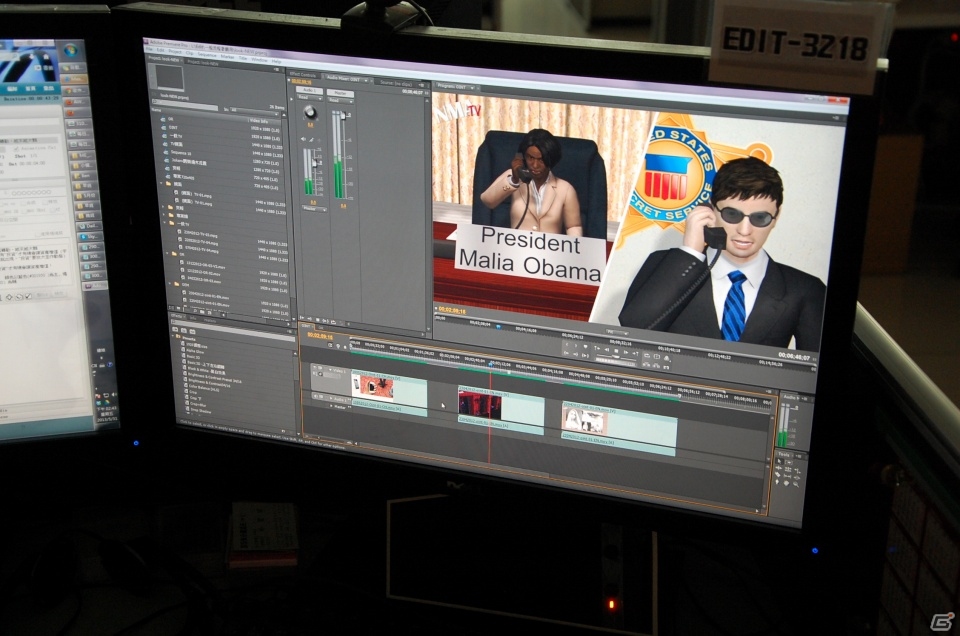Select the Drop Shadow preset
Viewport: 960px width, 636px height.
pos(201,411)
